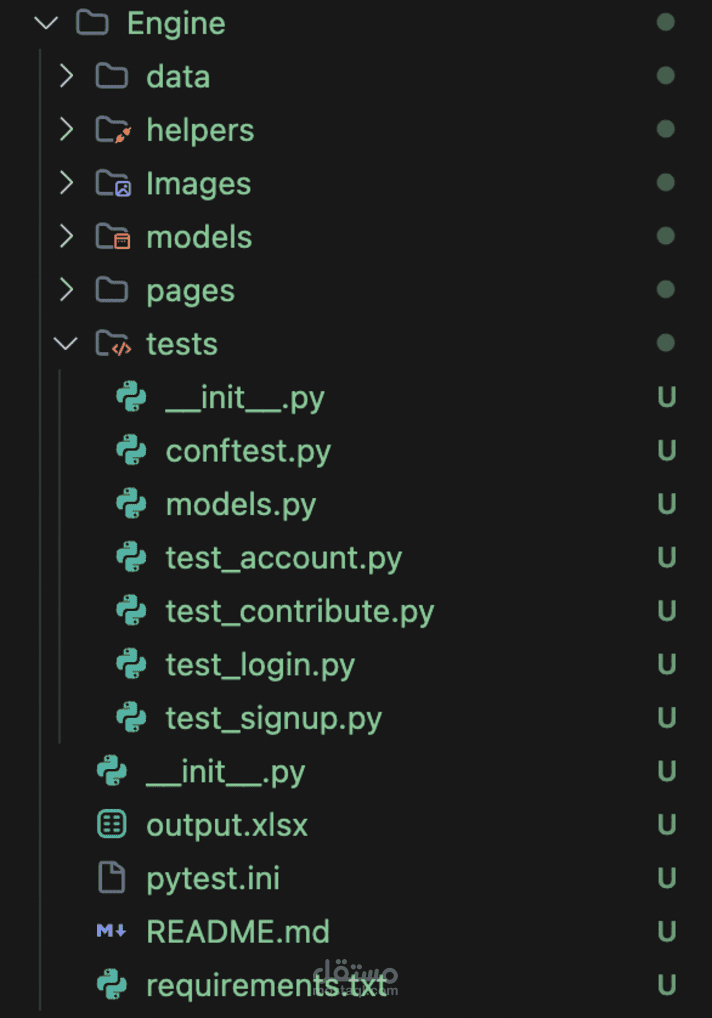The image size is (712, 1018).
Task: Open test_contribute.py in the editor
Action: pyautogui.click(x=299, y=611)
